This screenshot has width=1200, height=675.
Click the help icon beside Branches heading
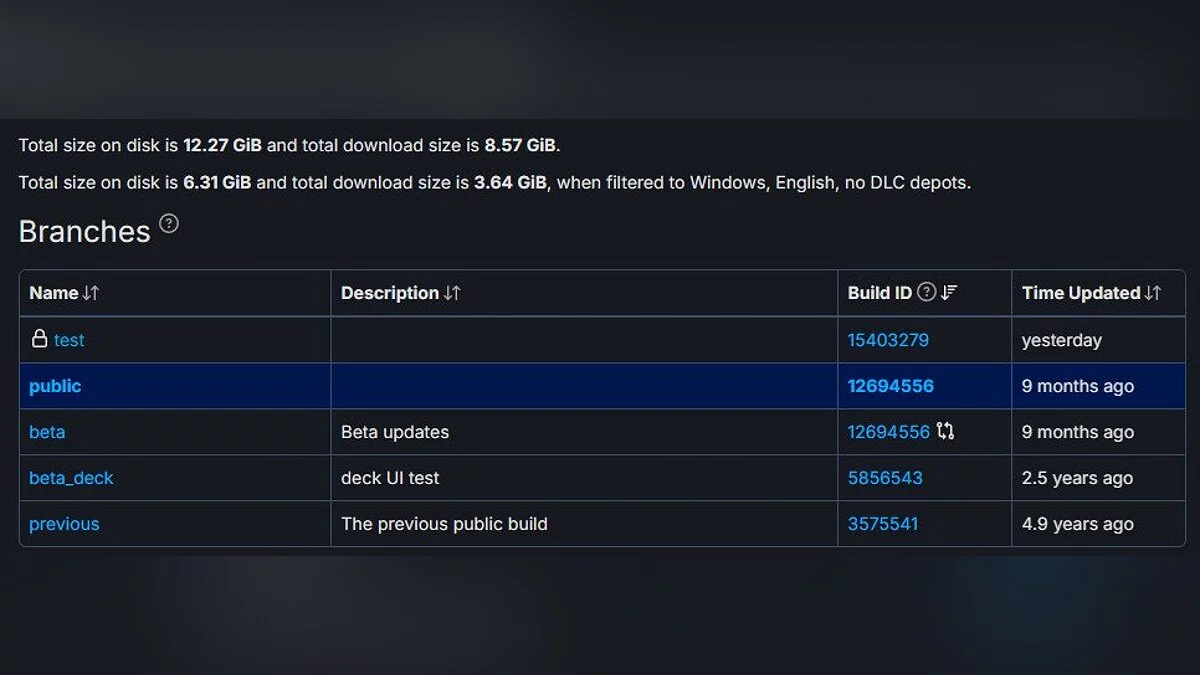click(x=169, y=223)
